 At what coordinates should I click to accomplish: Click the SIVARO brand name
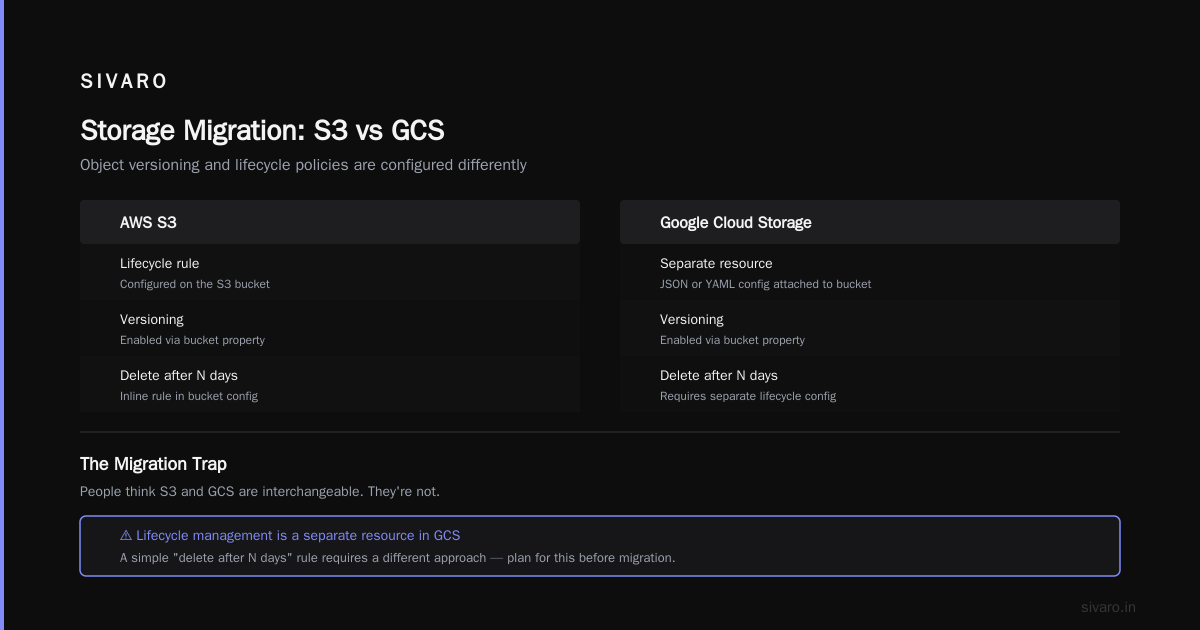124,82
